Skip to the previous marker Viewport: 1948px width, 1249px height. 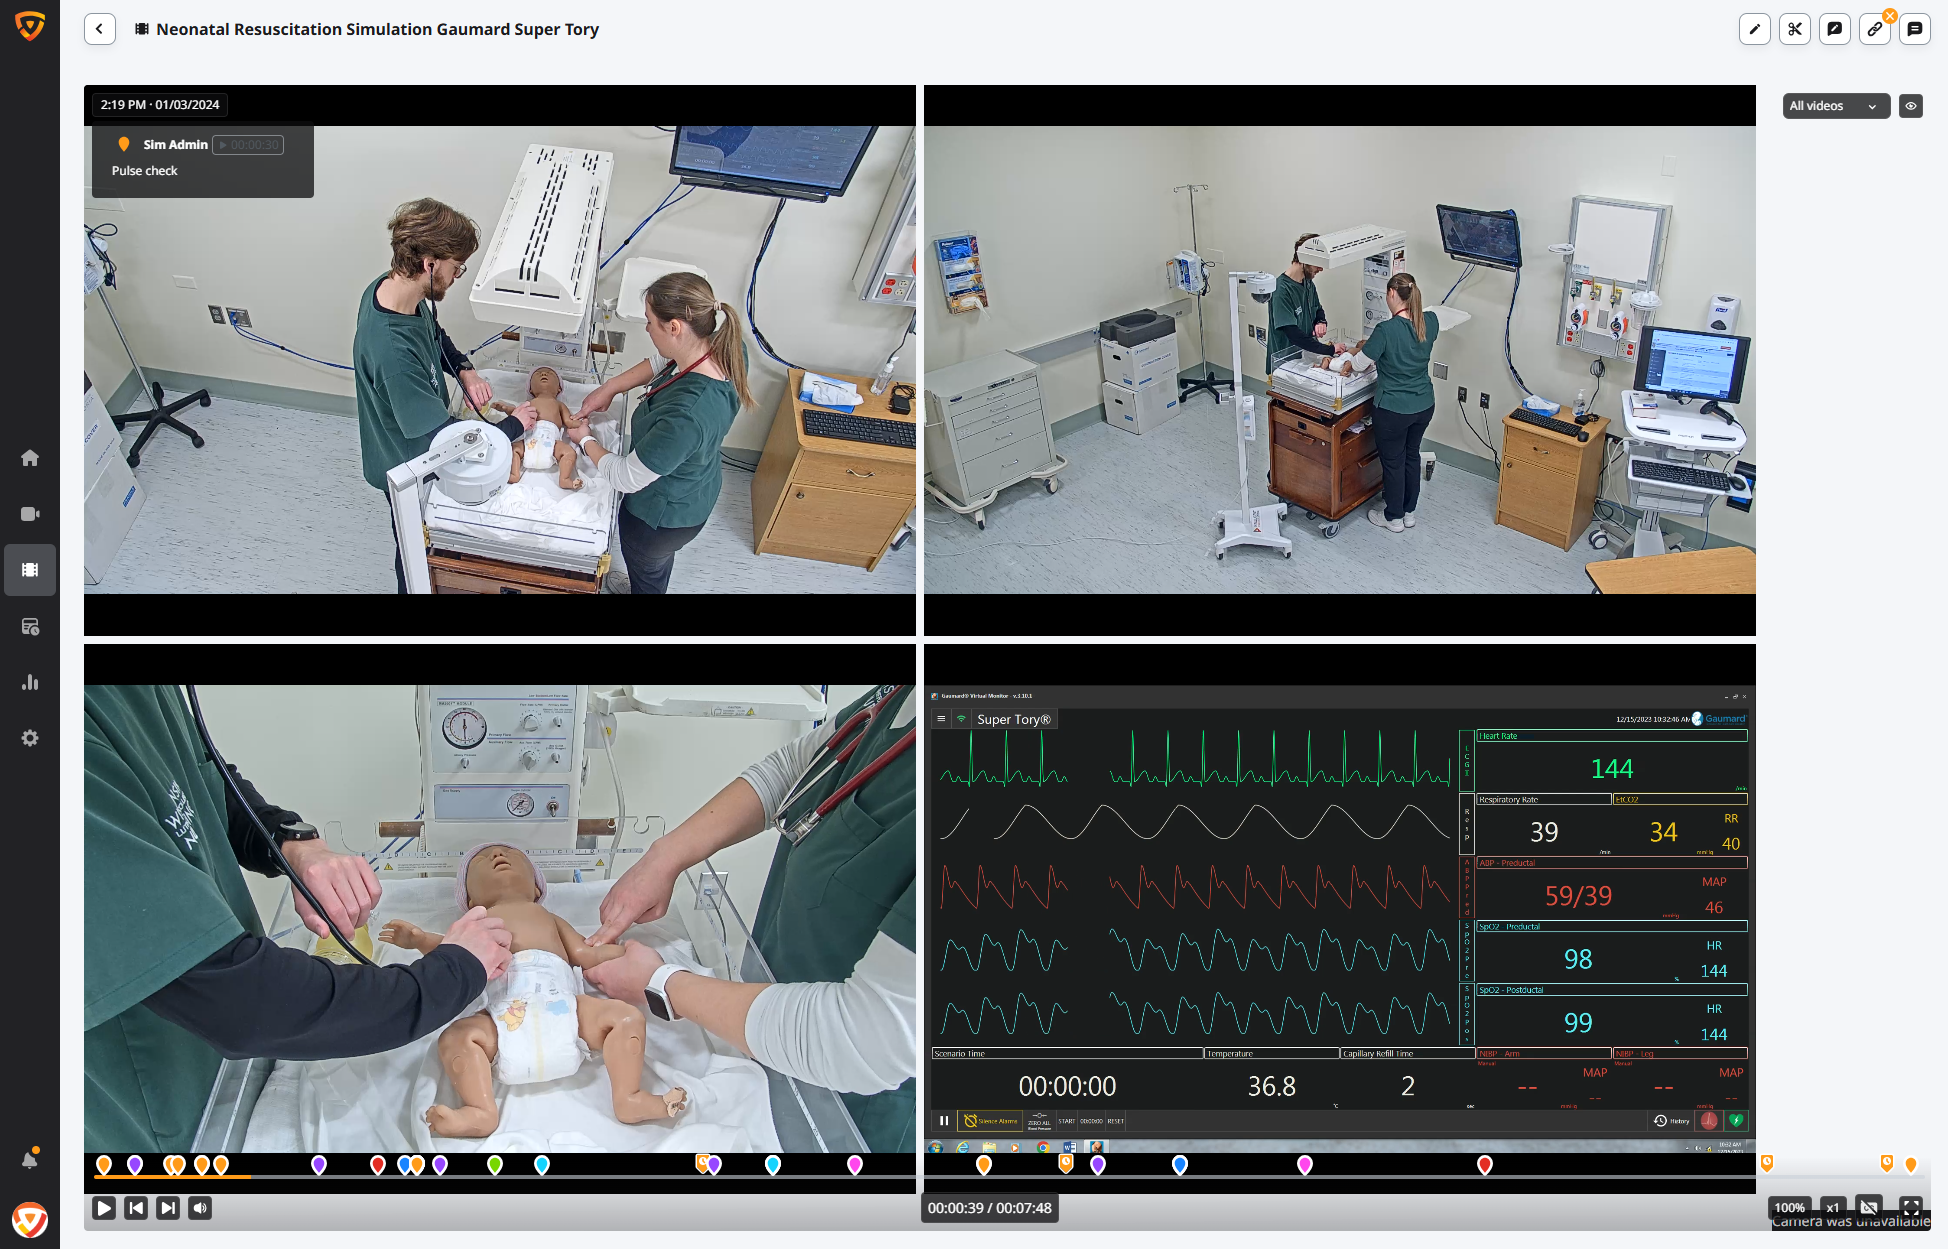coord(136,1208)
